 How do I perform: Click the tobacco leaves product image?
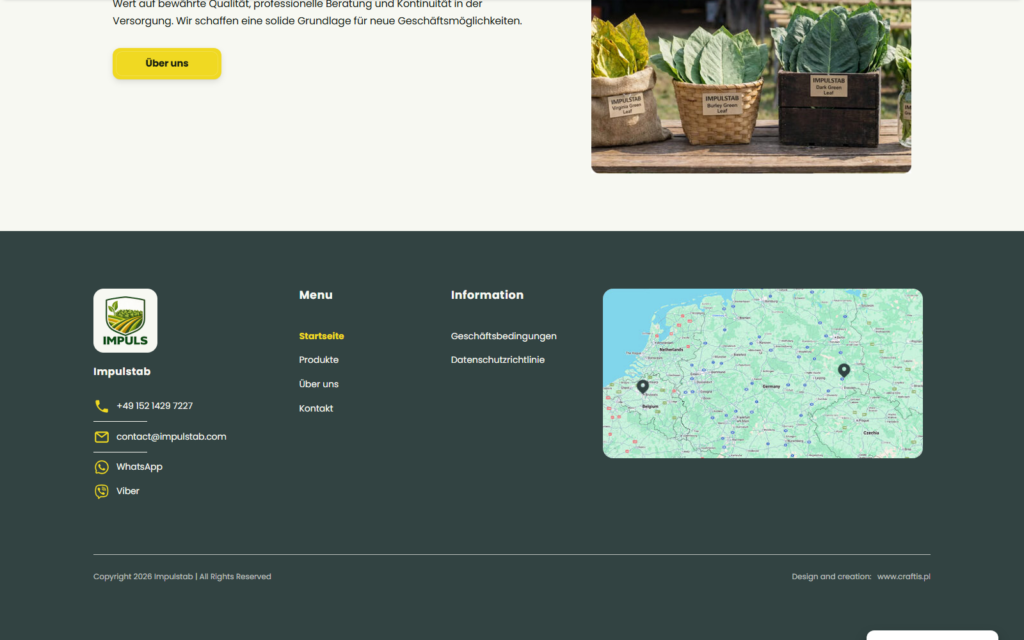coord(751,86)
